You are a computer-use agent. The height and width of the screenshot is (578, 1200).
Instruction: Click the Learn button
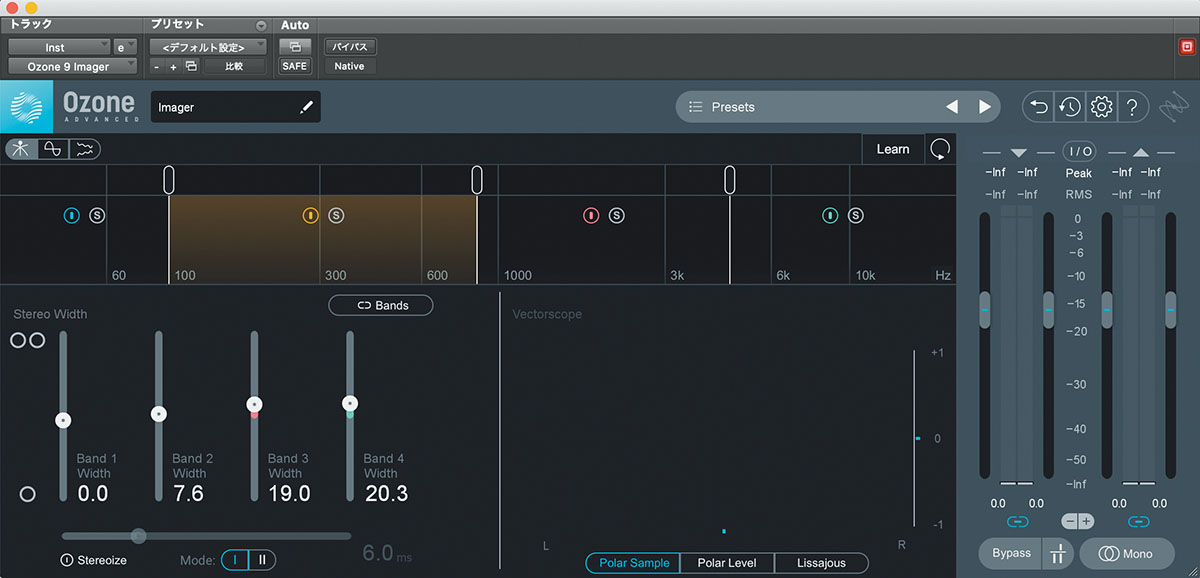pyautogui.click(x=893, y=149)
